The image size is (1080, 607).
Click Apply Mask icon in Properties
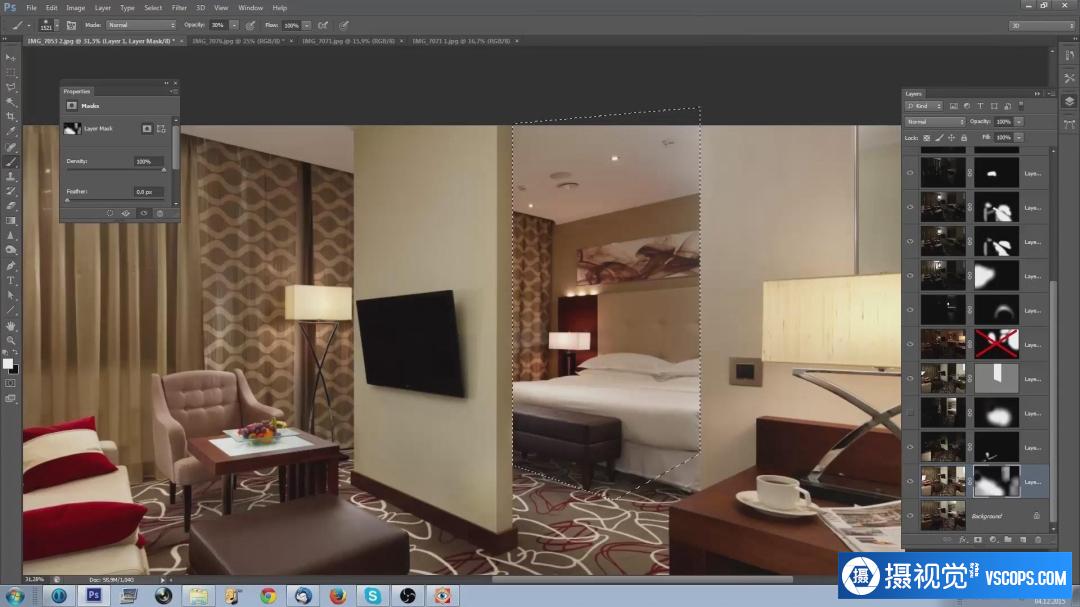[126, 214]
